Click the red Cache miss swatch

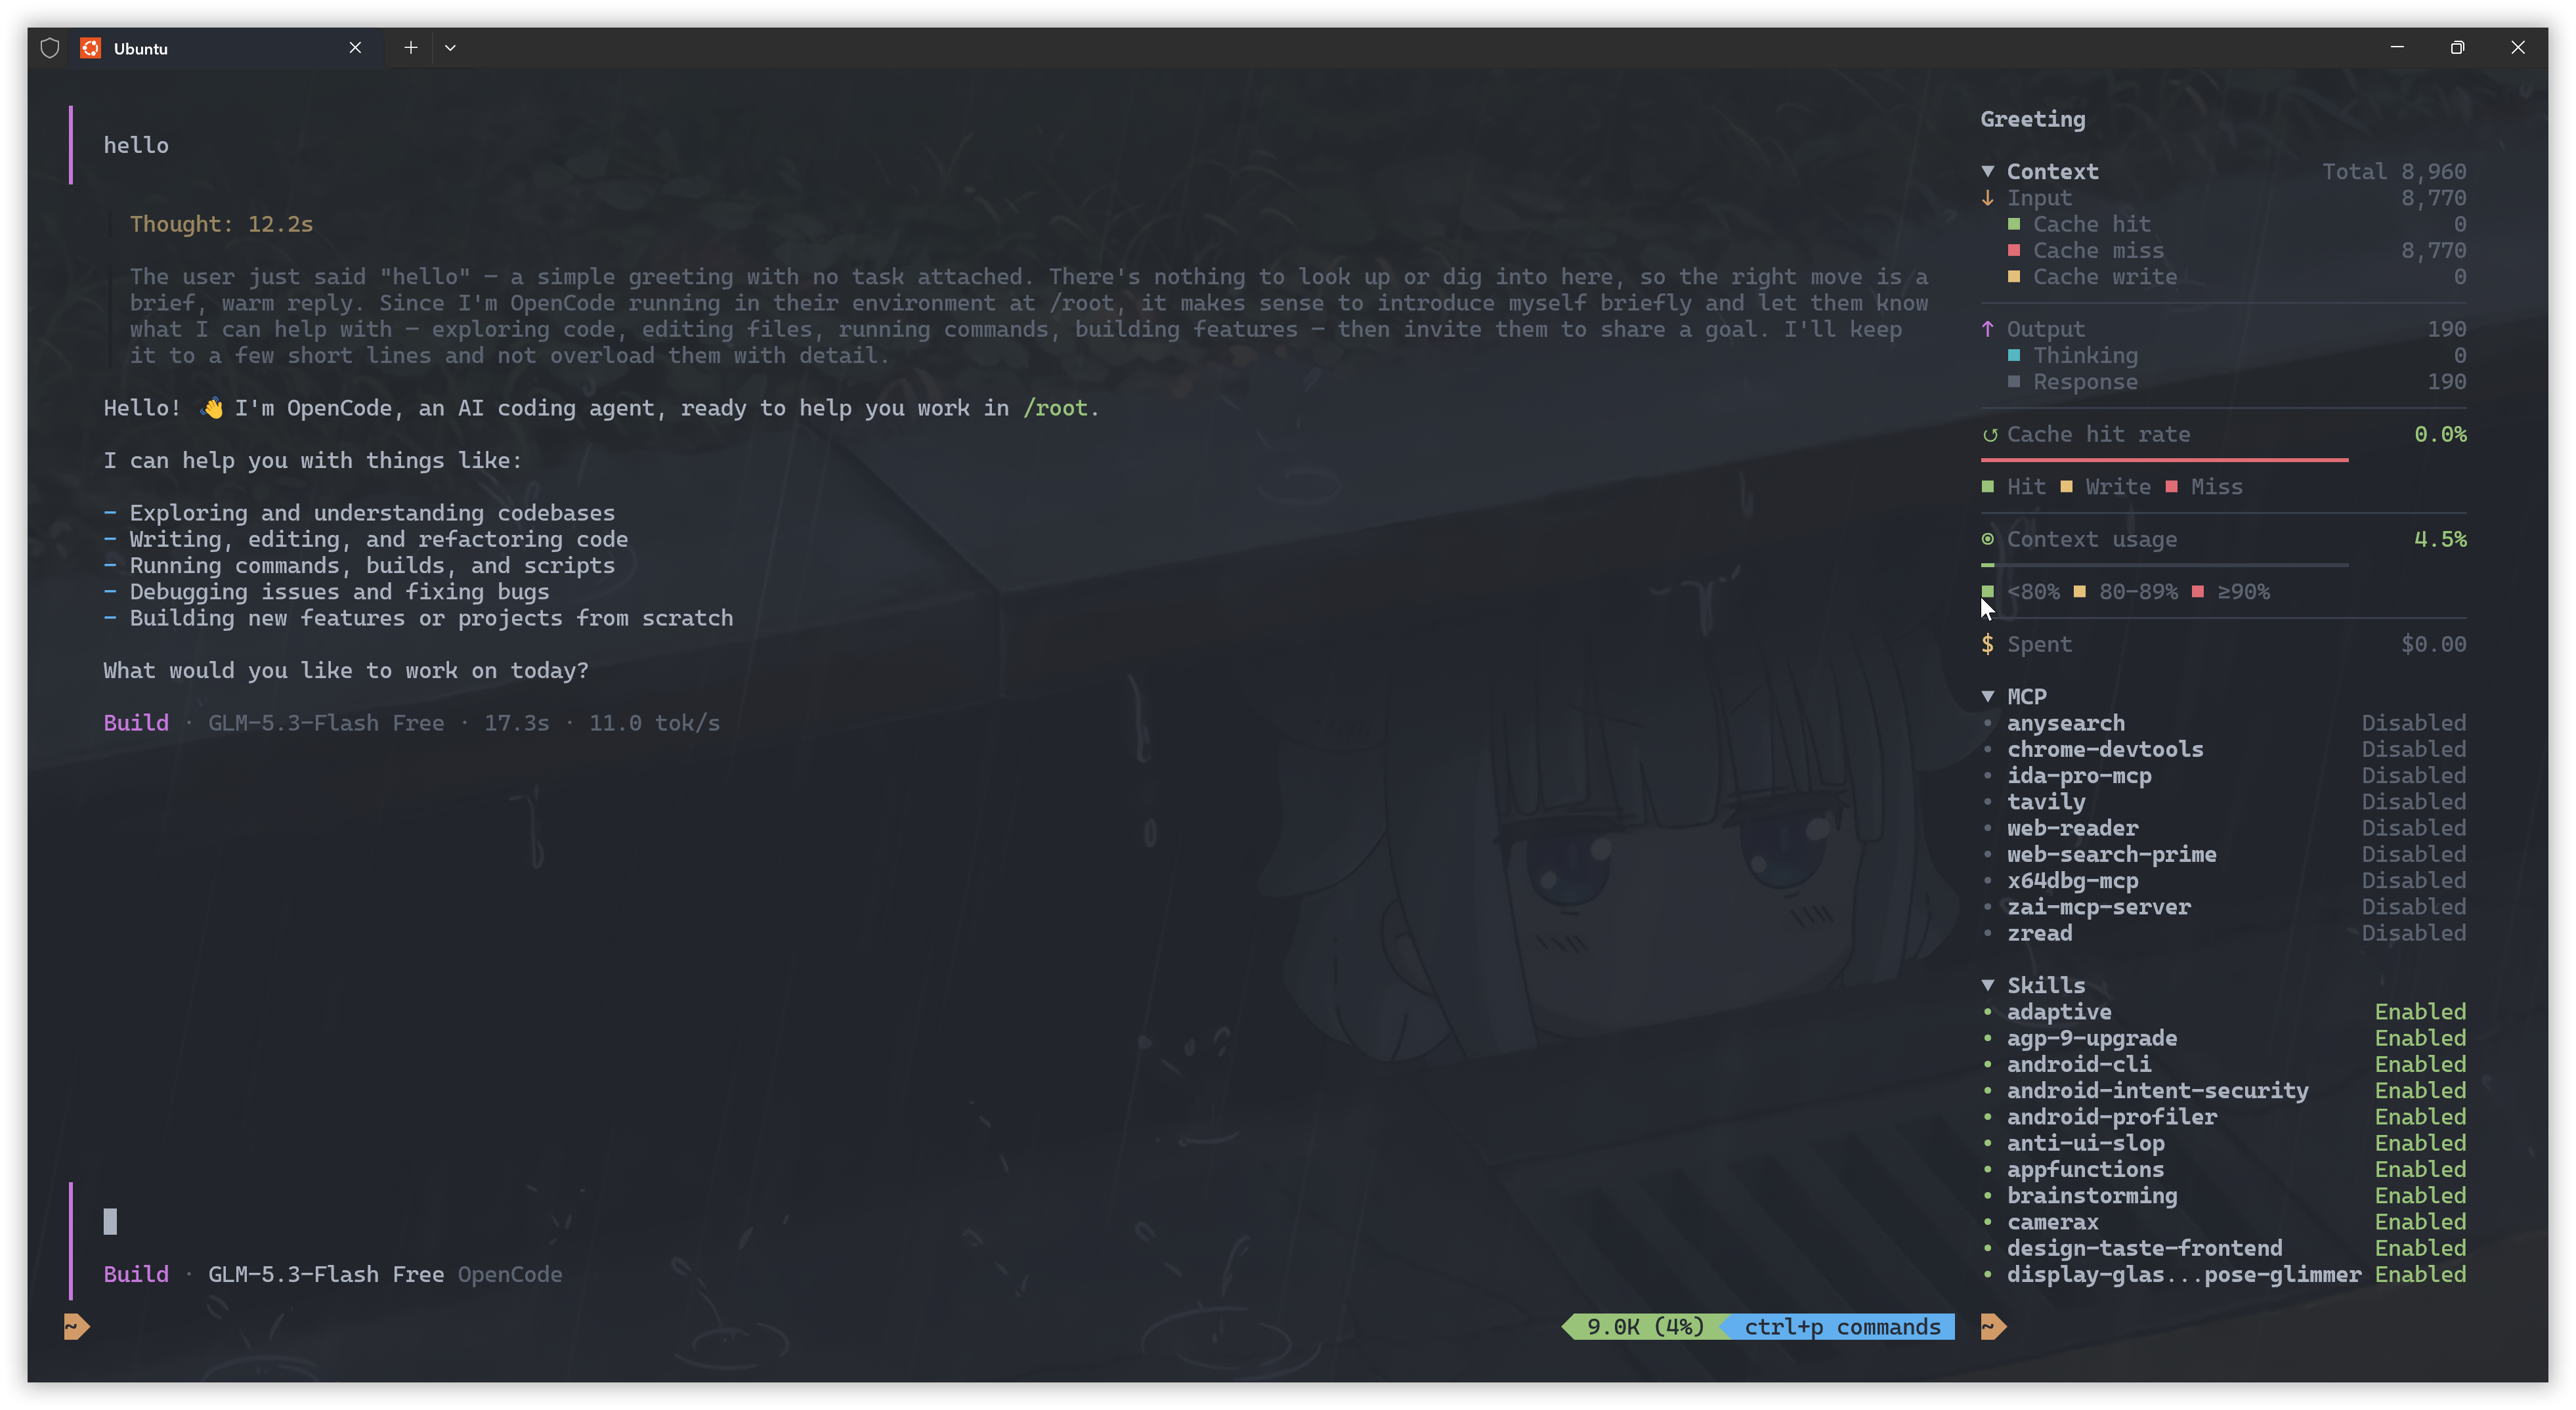2014,250
